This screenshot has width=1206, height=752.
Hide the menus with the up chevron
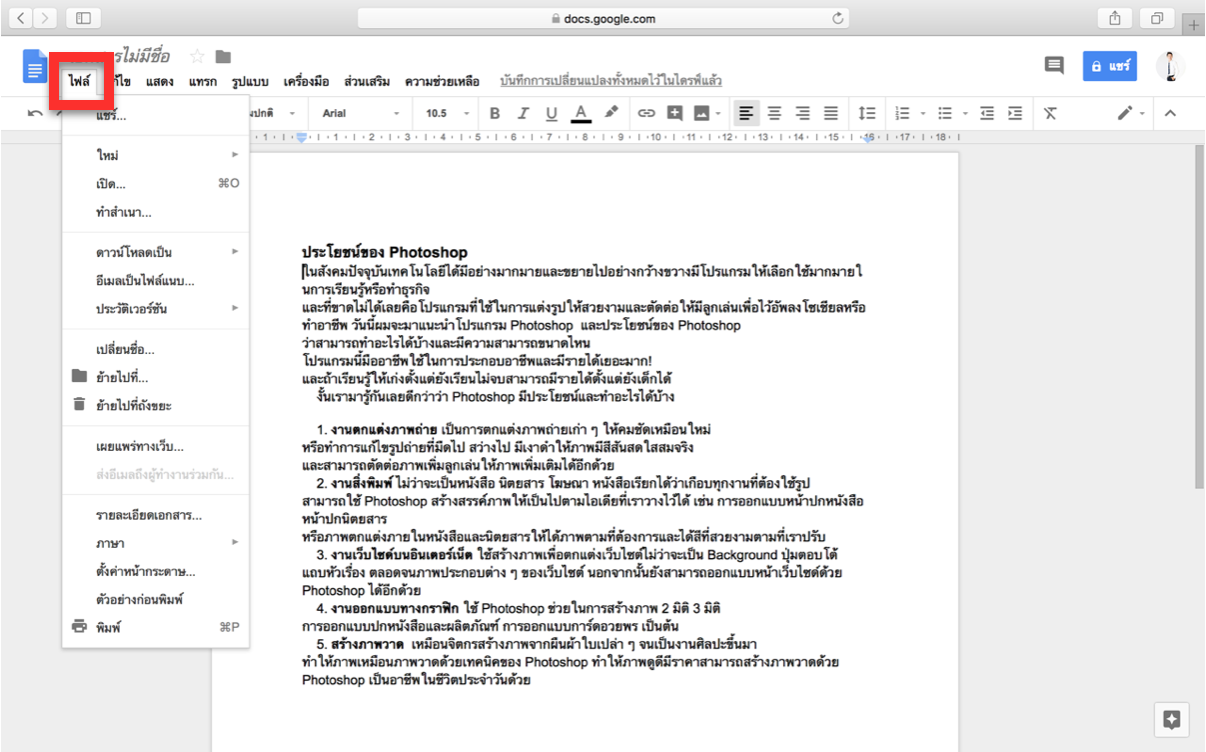coord(1170,113)
